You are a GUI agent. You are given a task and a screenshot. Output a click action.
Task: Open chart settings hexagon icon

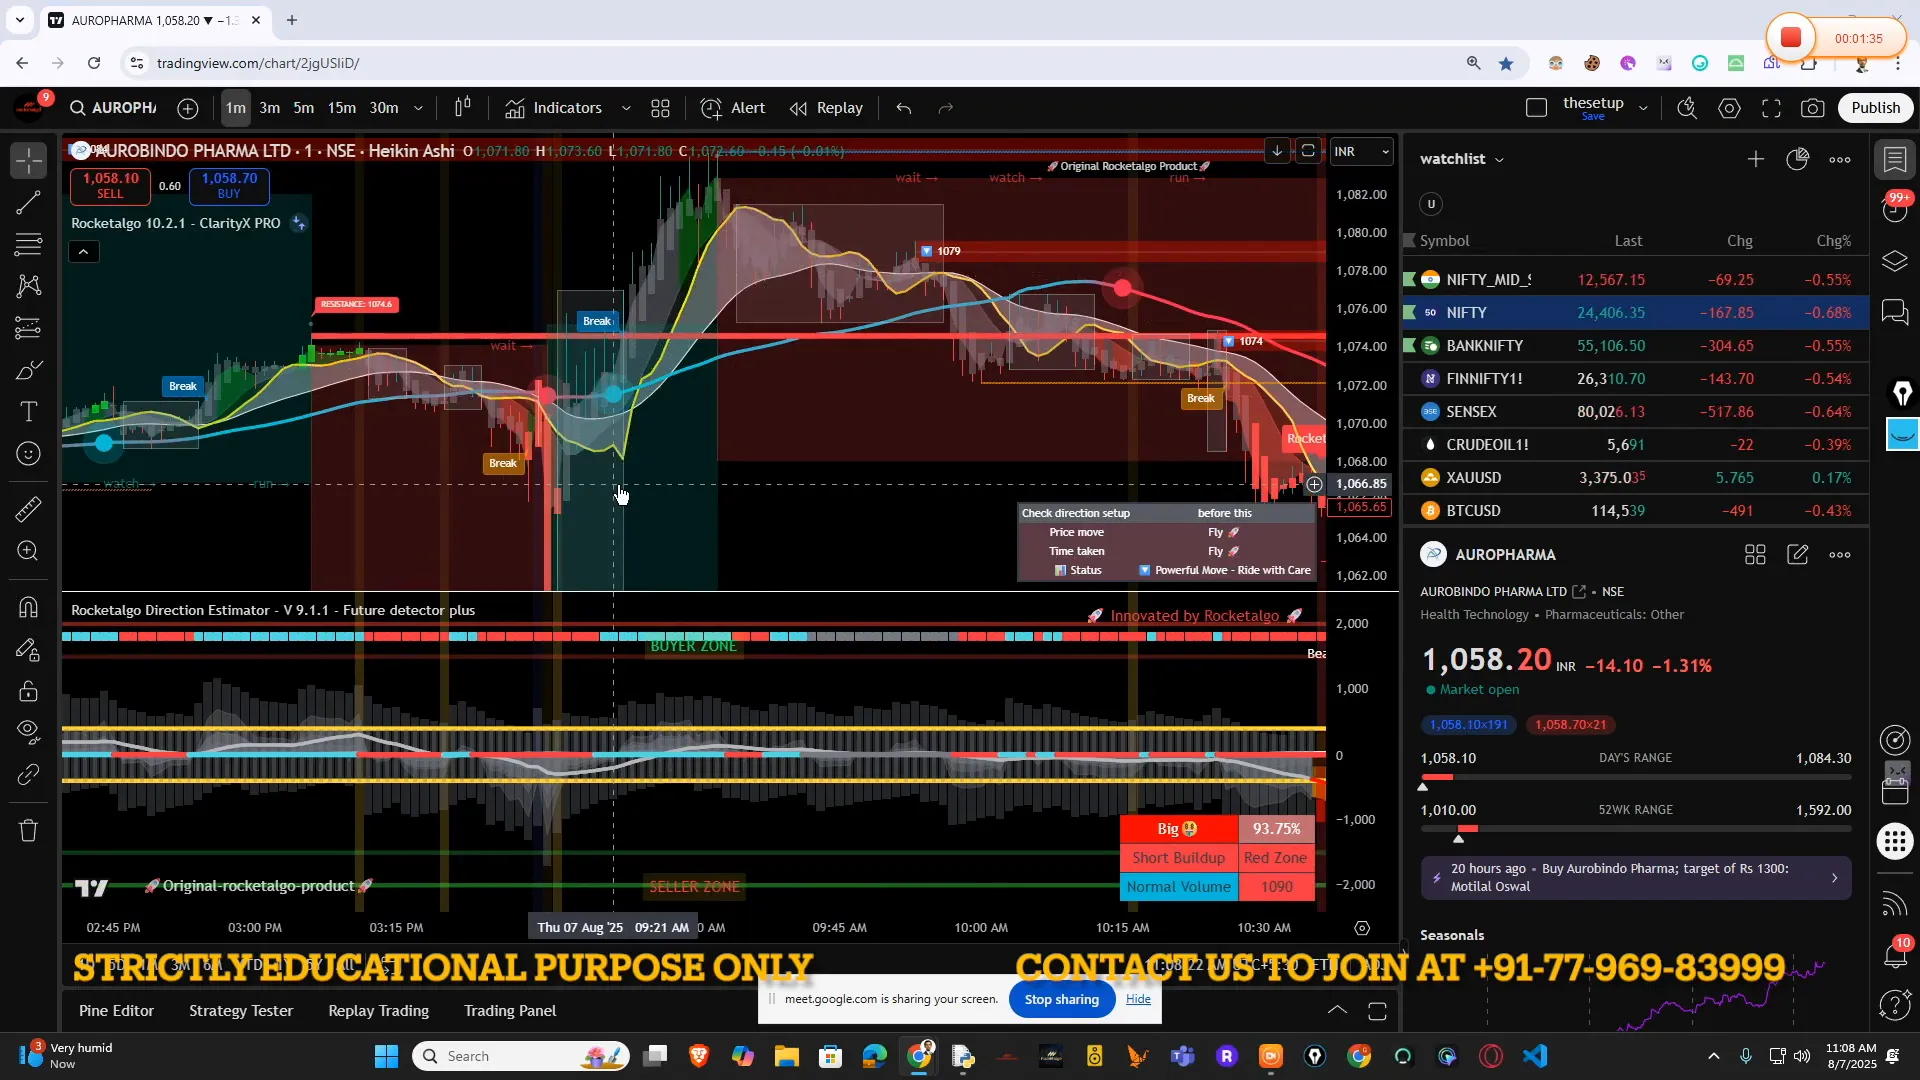click(x=1730, y=108)
